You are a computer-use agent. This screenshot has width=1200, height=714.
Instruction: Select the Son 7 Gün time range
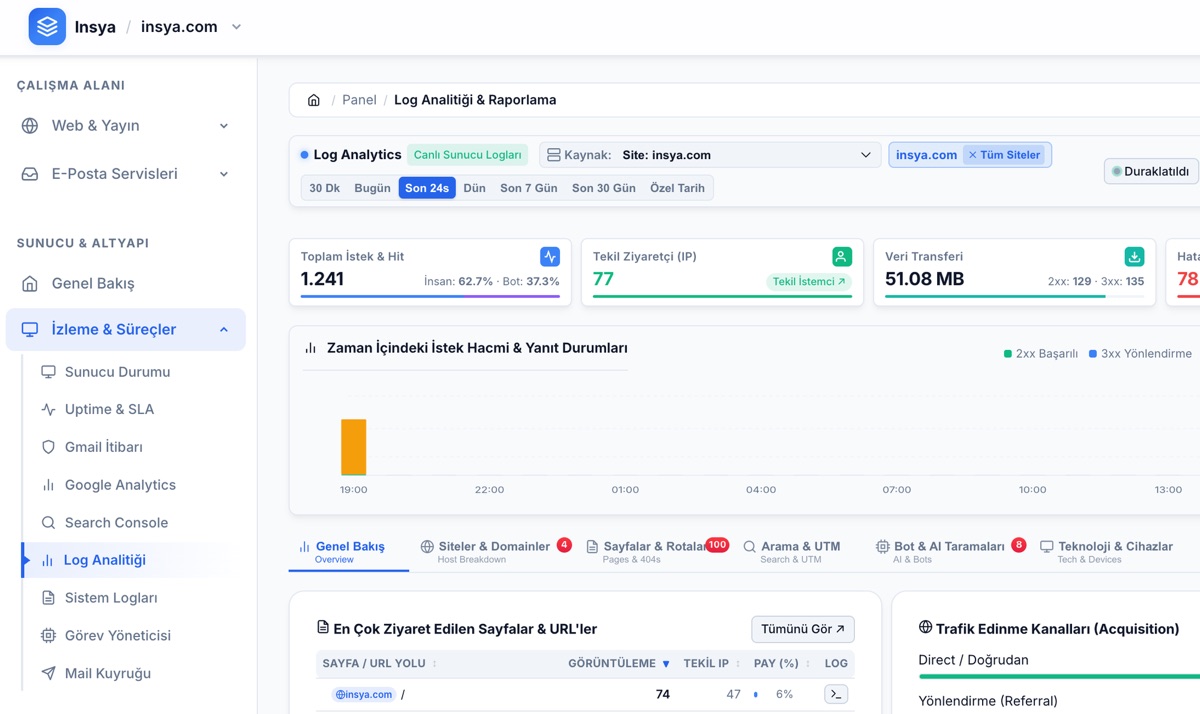pyautogui.click(x=529, y=188)
